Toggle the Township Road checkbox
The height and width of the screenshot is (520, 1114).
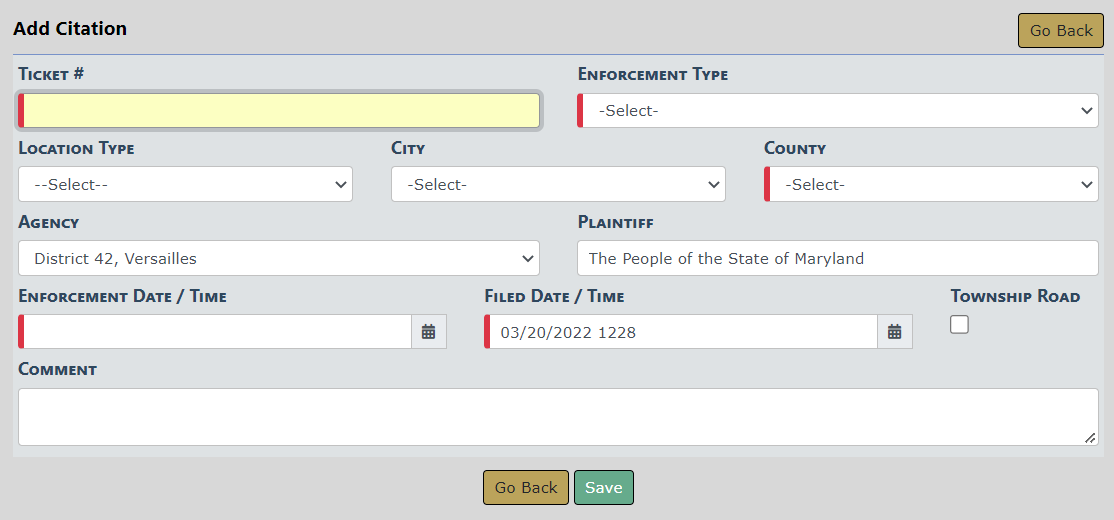[x=959, y=324]
